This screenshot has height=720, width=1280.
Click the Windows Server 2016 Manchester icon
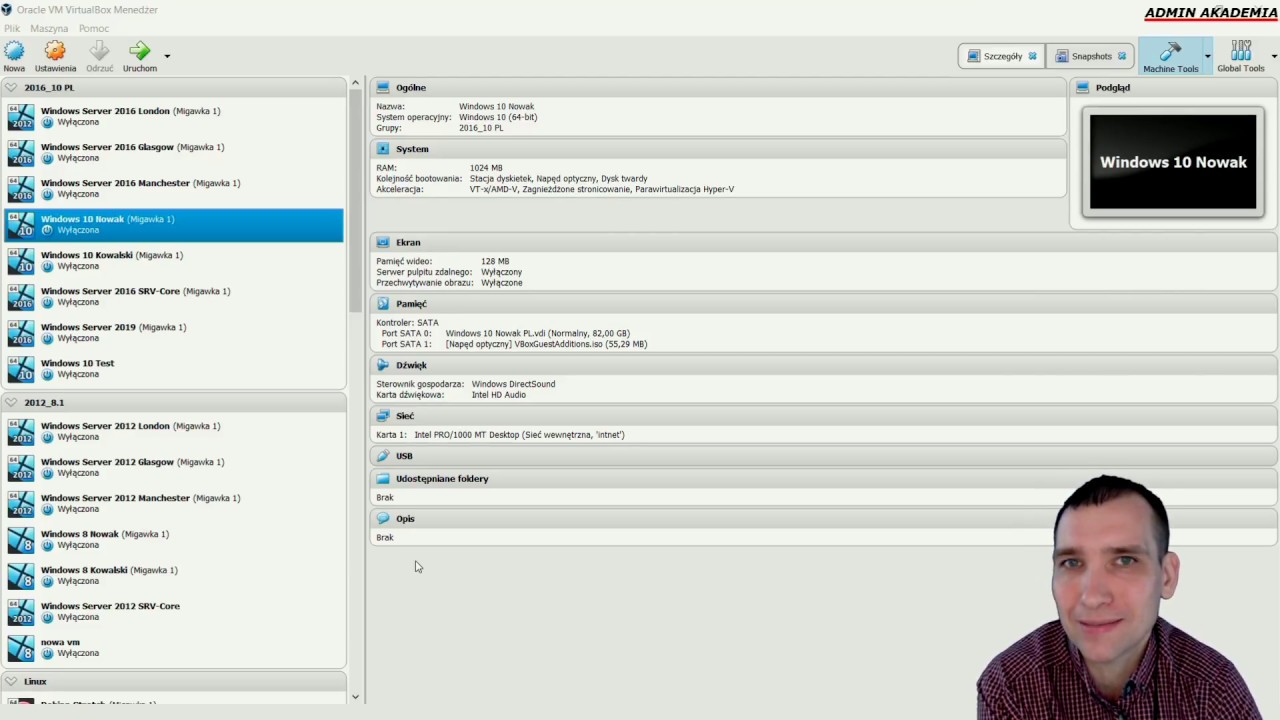(21, 189)
